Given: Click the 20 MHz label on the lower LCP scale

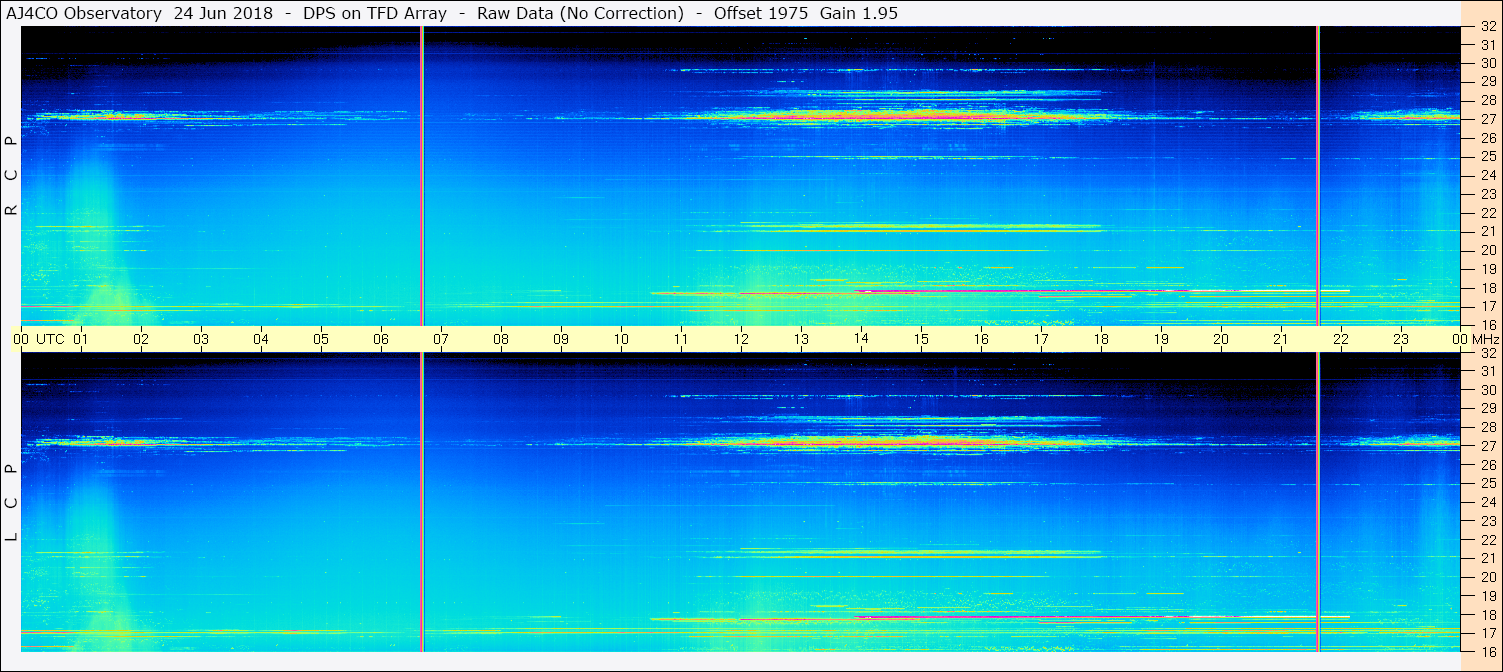Looking at the screenshot, I should 1488,577.
